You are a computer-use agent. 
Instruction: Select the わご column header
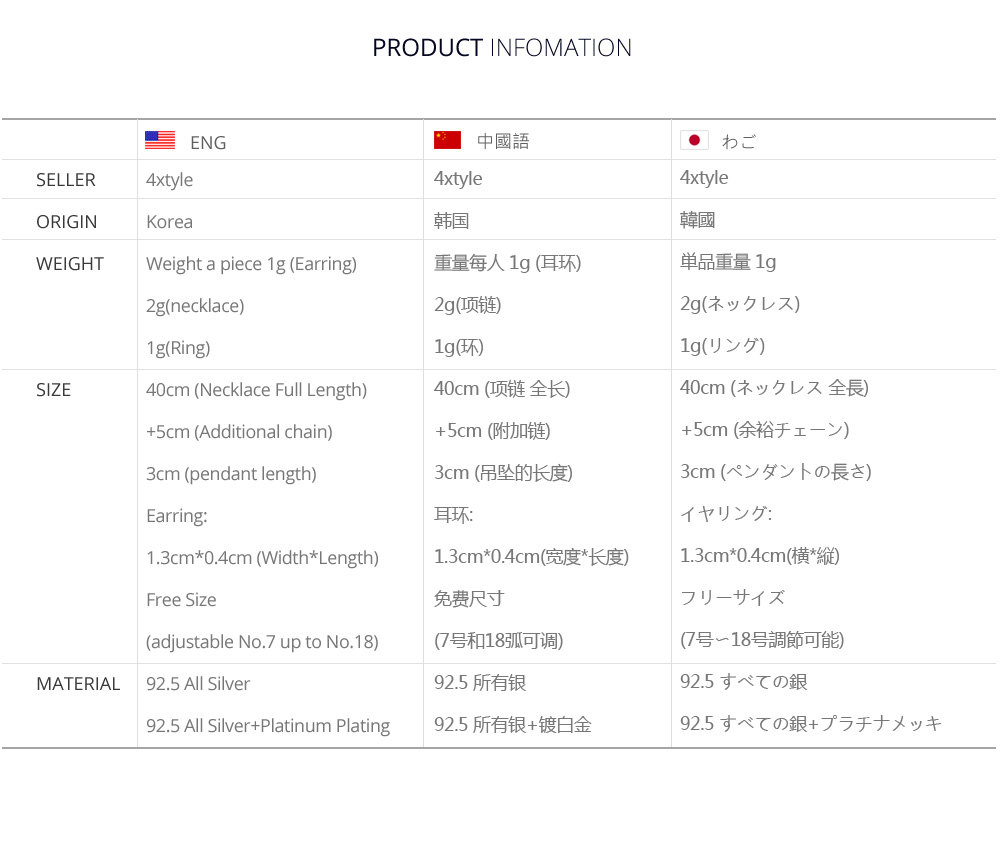(739, 141)
